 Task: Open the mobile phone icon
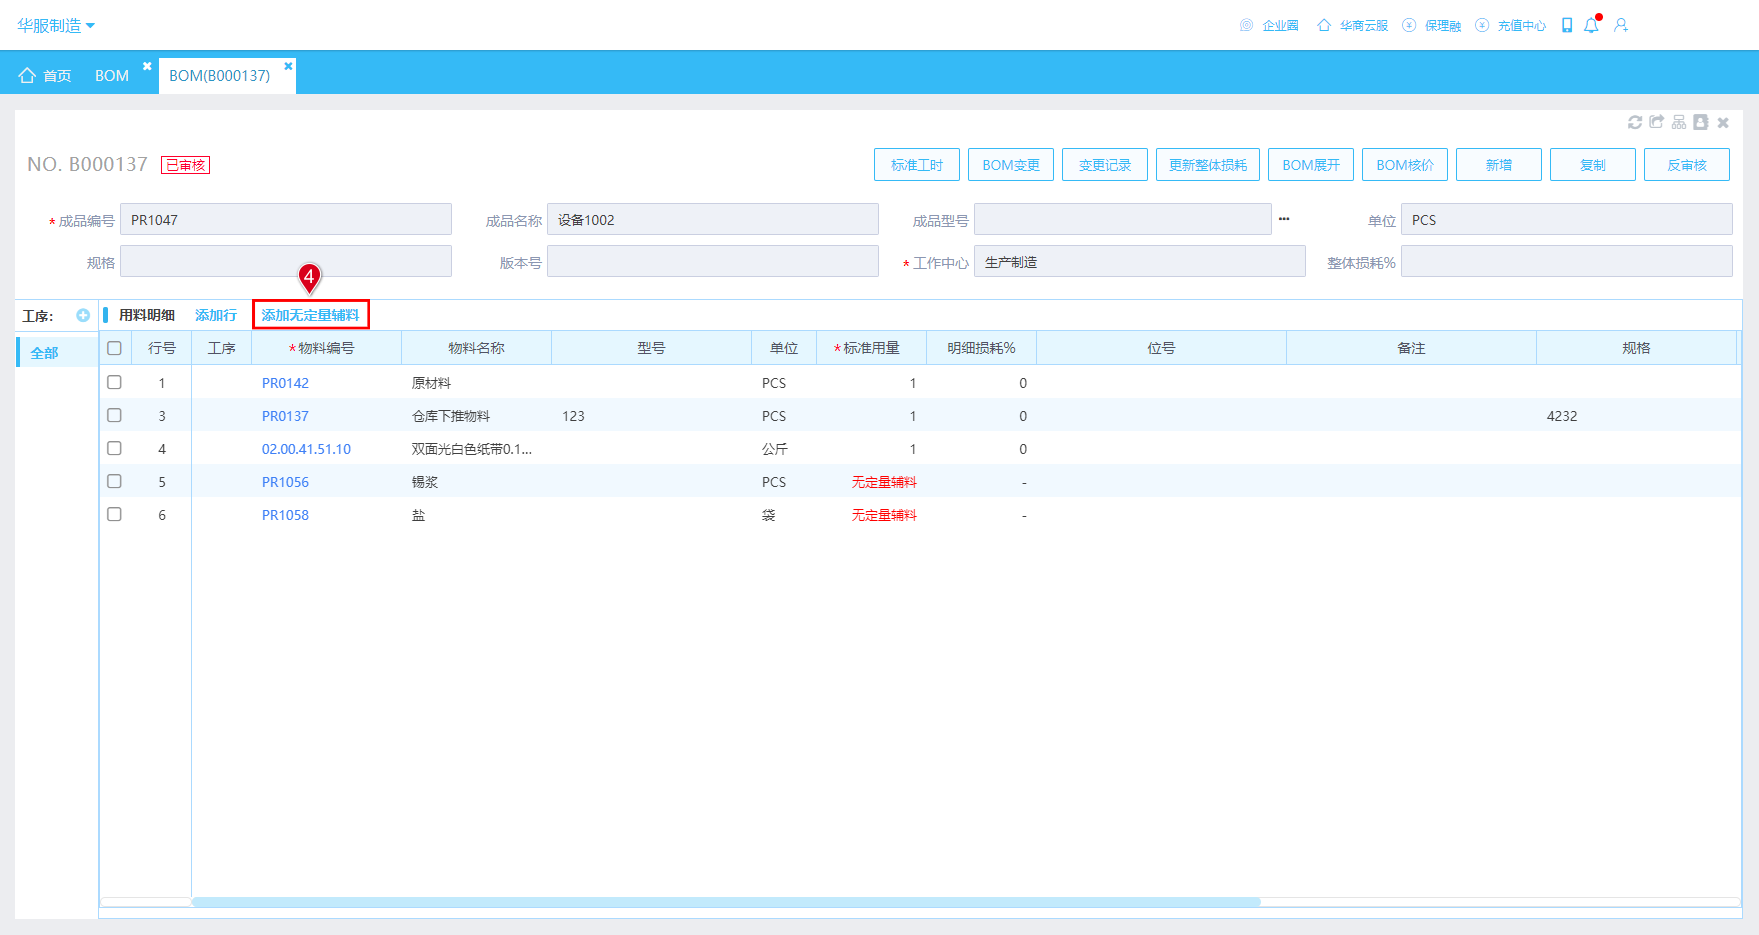pyautogui.click(x=1567, y=25)
